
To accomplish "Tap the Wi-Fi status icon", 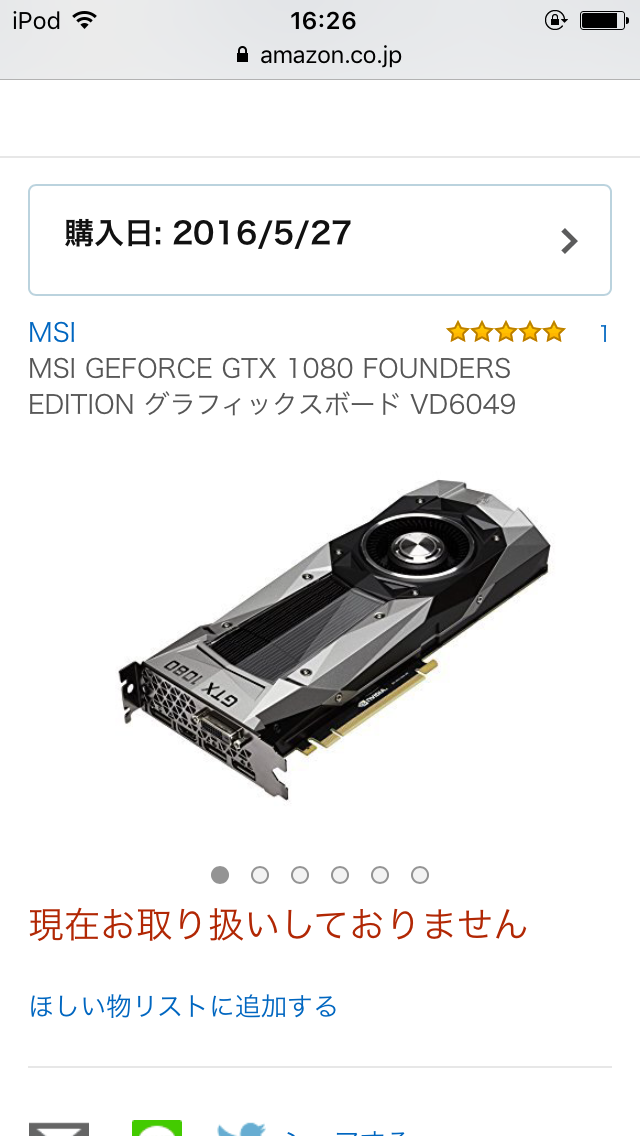I will coord(85,20).
